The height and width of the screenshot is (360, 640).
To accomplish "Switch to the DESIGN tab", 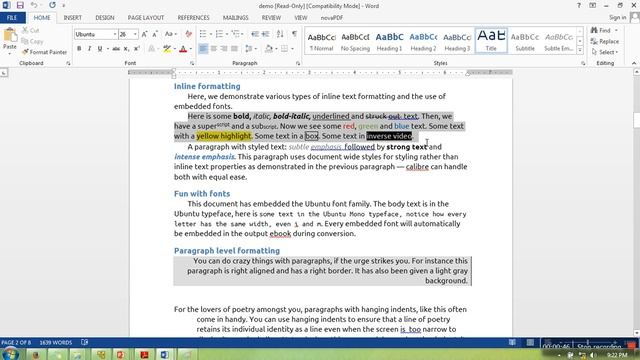I will 105,18.
